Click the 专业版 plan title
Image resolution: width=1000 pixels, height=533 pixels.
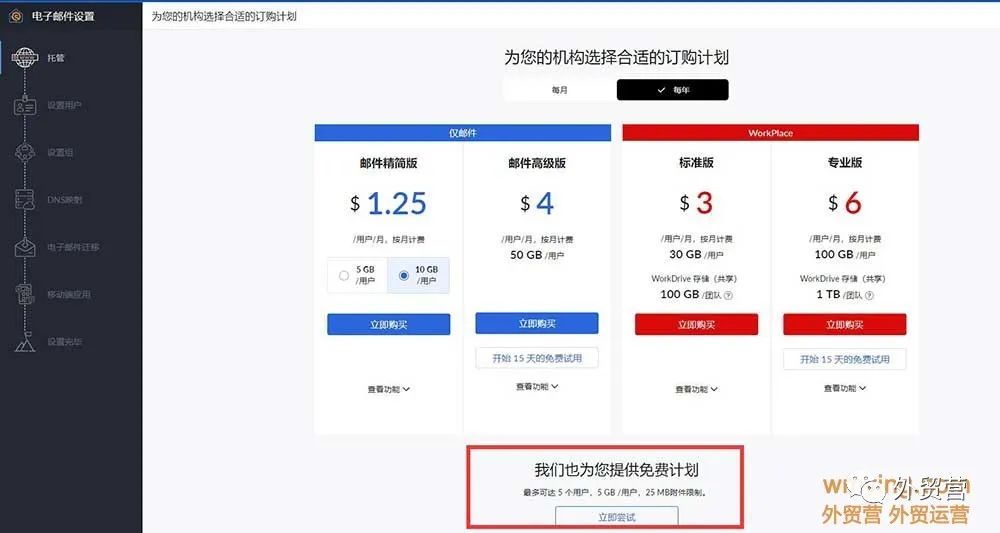point(845,163)
